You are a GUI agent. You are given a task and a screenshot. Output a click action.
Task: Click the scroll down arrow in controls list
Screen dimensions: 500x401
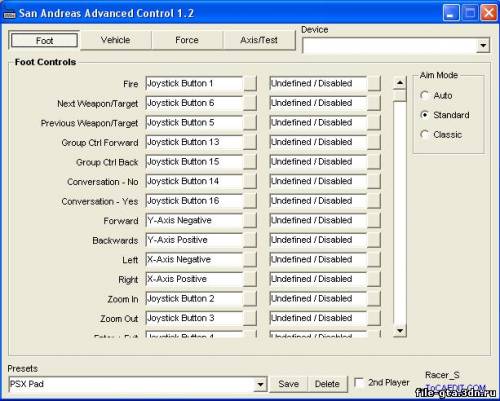400,331
